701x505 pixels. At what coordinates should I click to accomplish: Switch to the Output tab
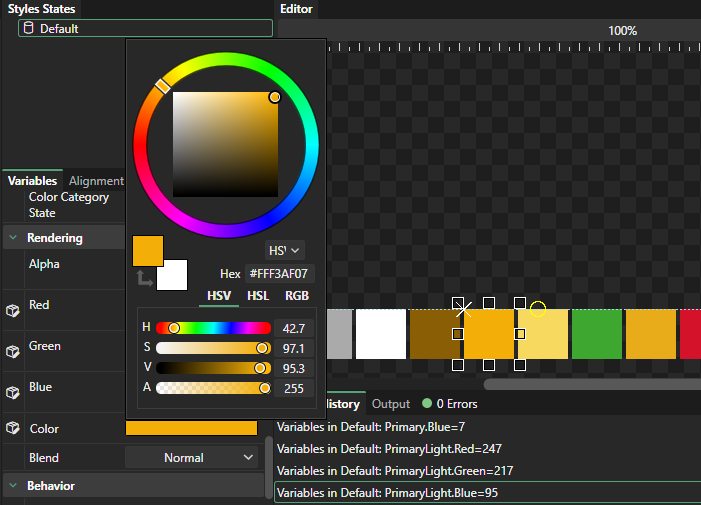point(391,404)
